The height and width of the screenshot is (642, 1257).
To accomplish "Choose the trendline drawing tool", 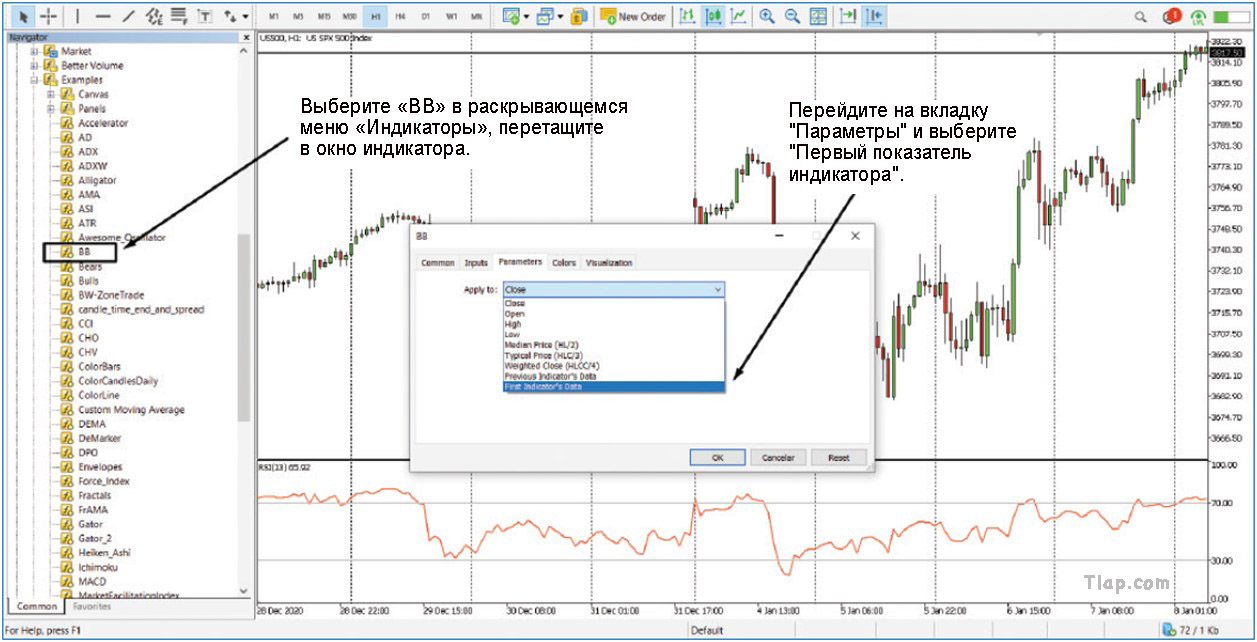I will pyautogui.click(x=128, y=16).
